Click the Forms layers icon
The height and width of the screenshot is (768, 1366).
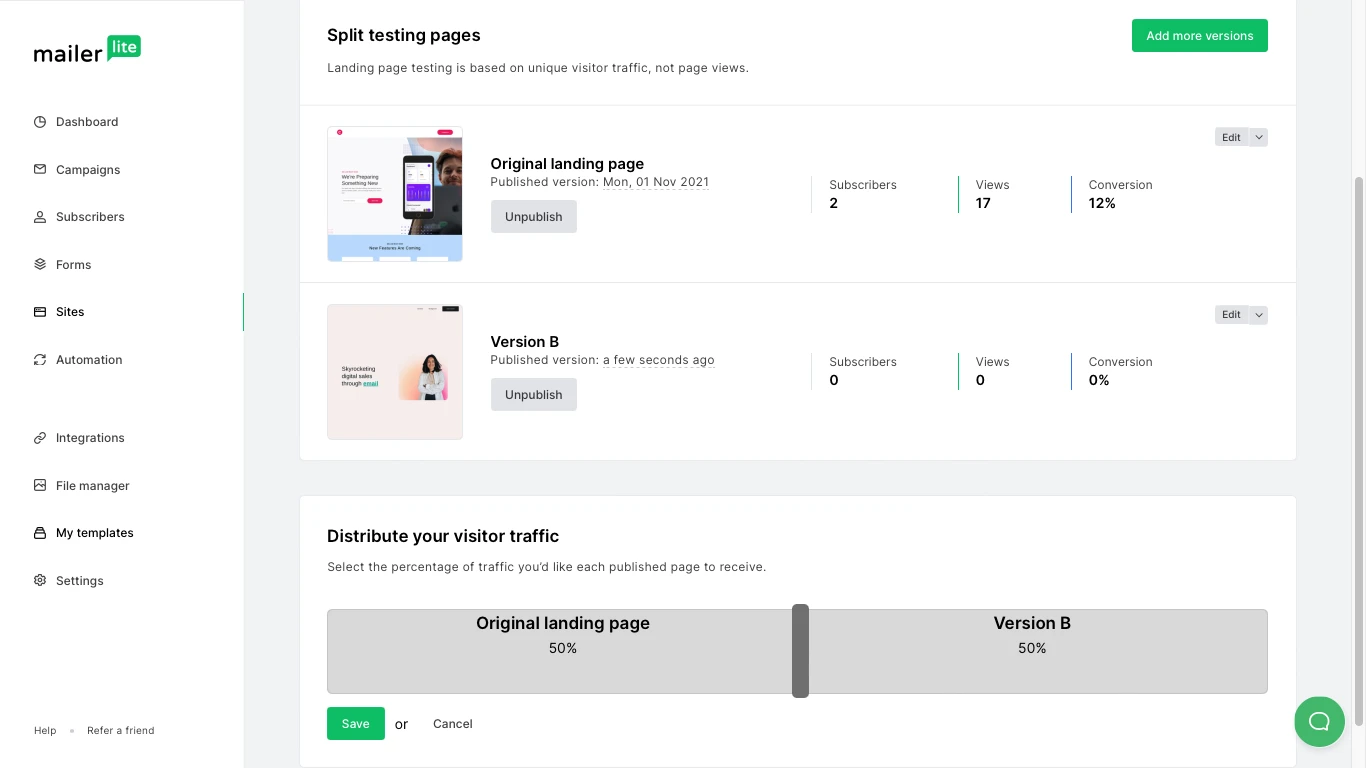coord(40,265)
